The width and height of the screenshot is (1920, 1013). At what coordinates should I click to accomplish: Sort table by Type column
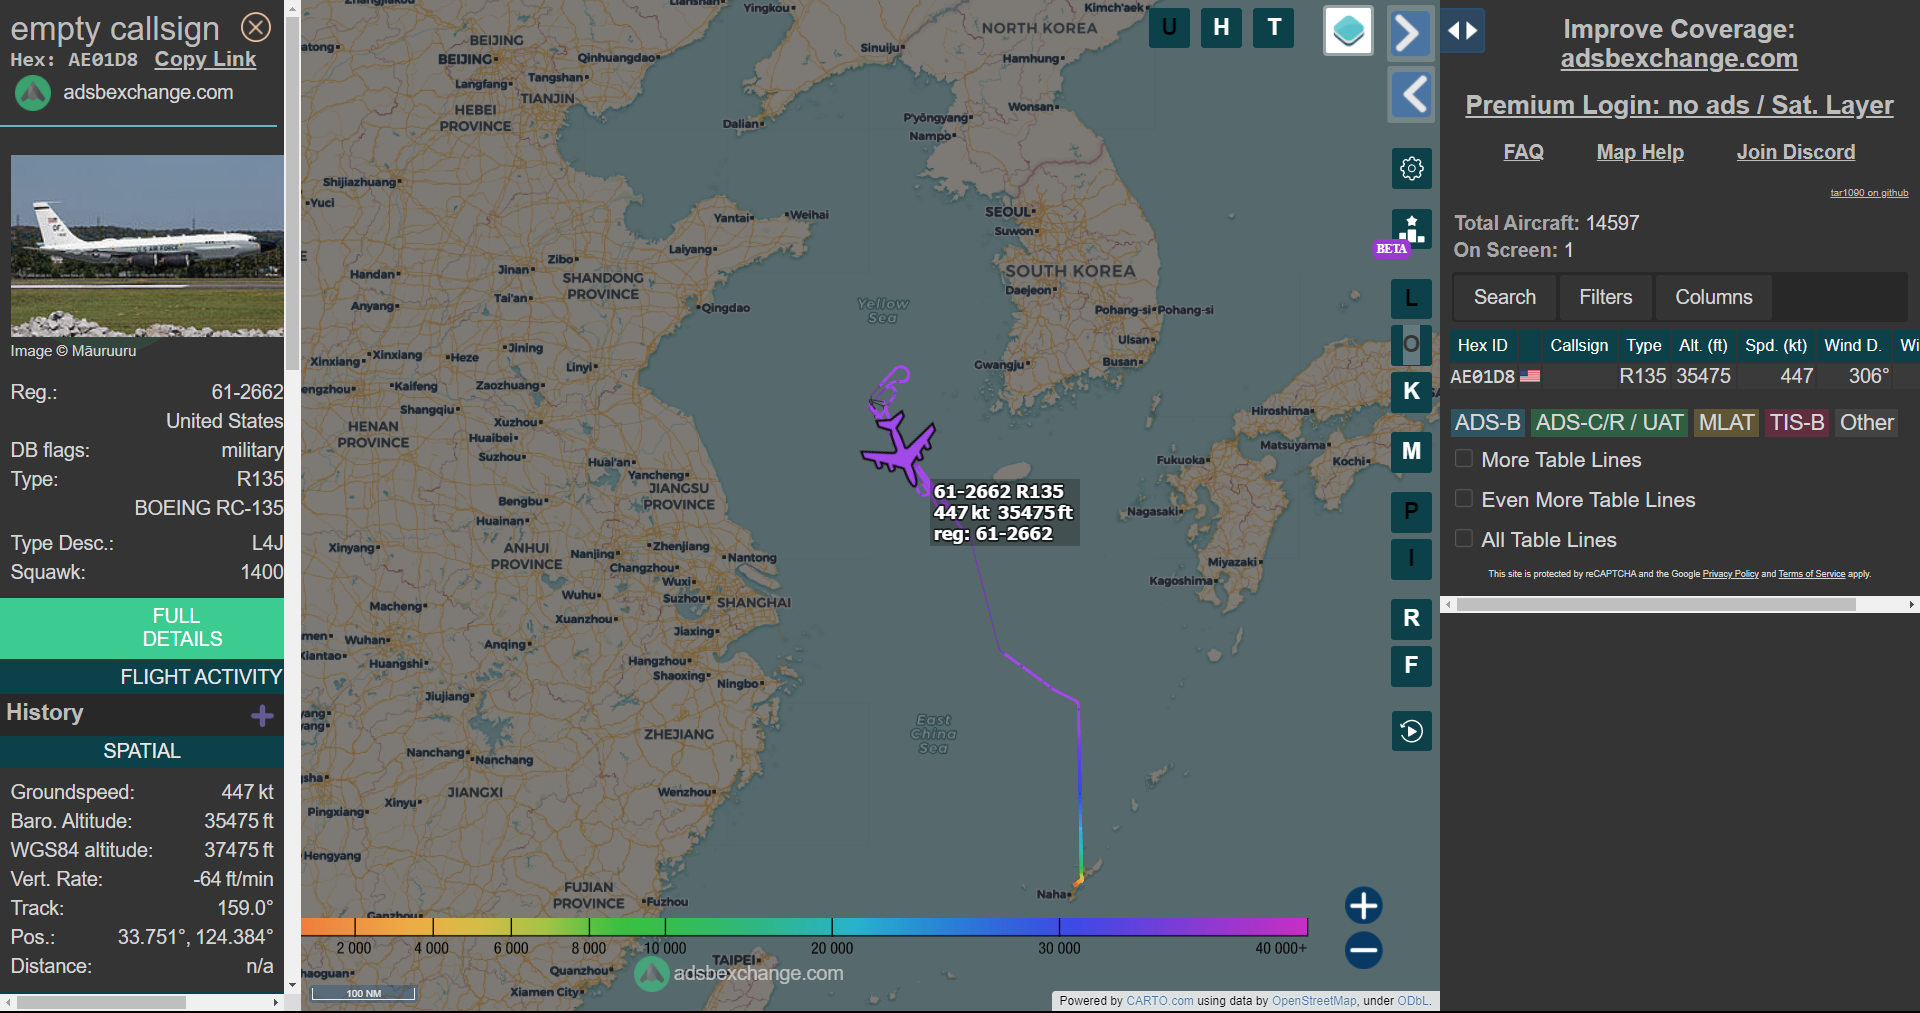pyautogui.click(x=1644, y=345)
